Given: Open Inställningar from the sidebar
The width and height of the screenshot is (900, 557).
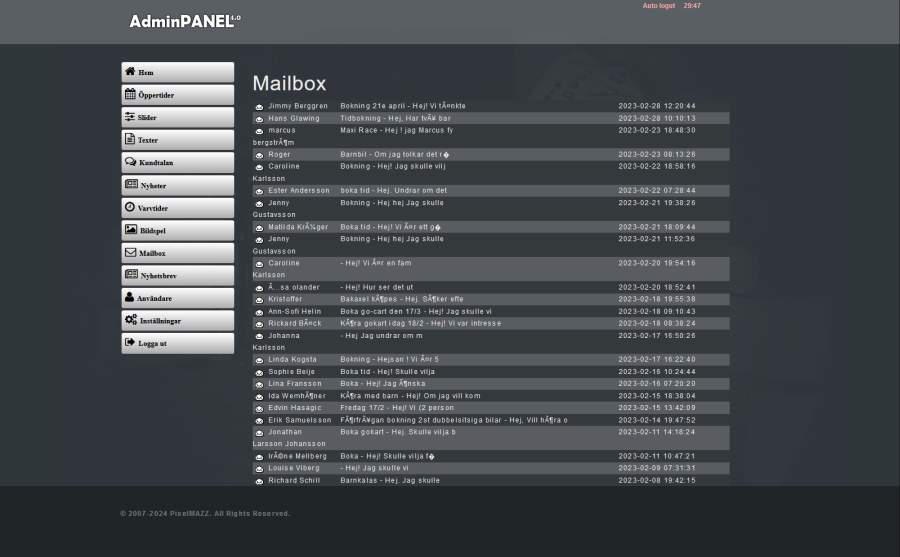Looking at the screenshot, I should 177,321.
